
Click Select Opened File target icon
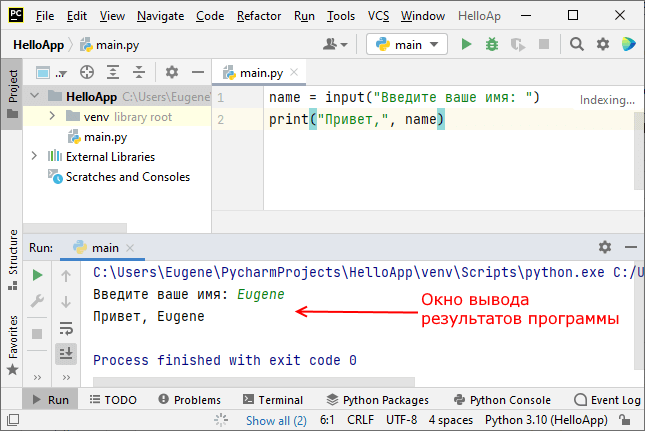(87, 72)
